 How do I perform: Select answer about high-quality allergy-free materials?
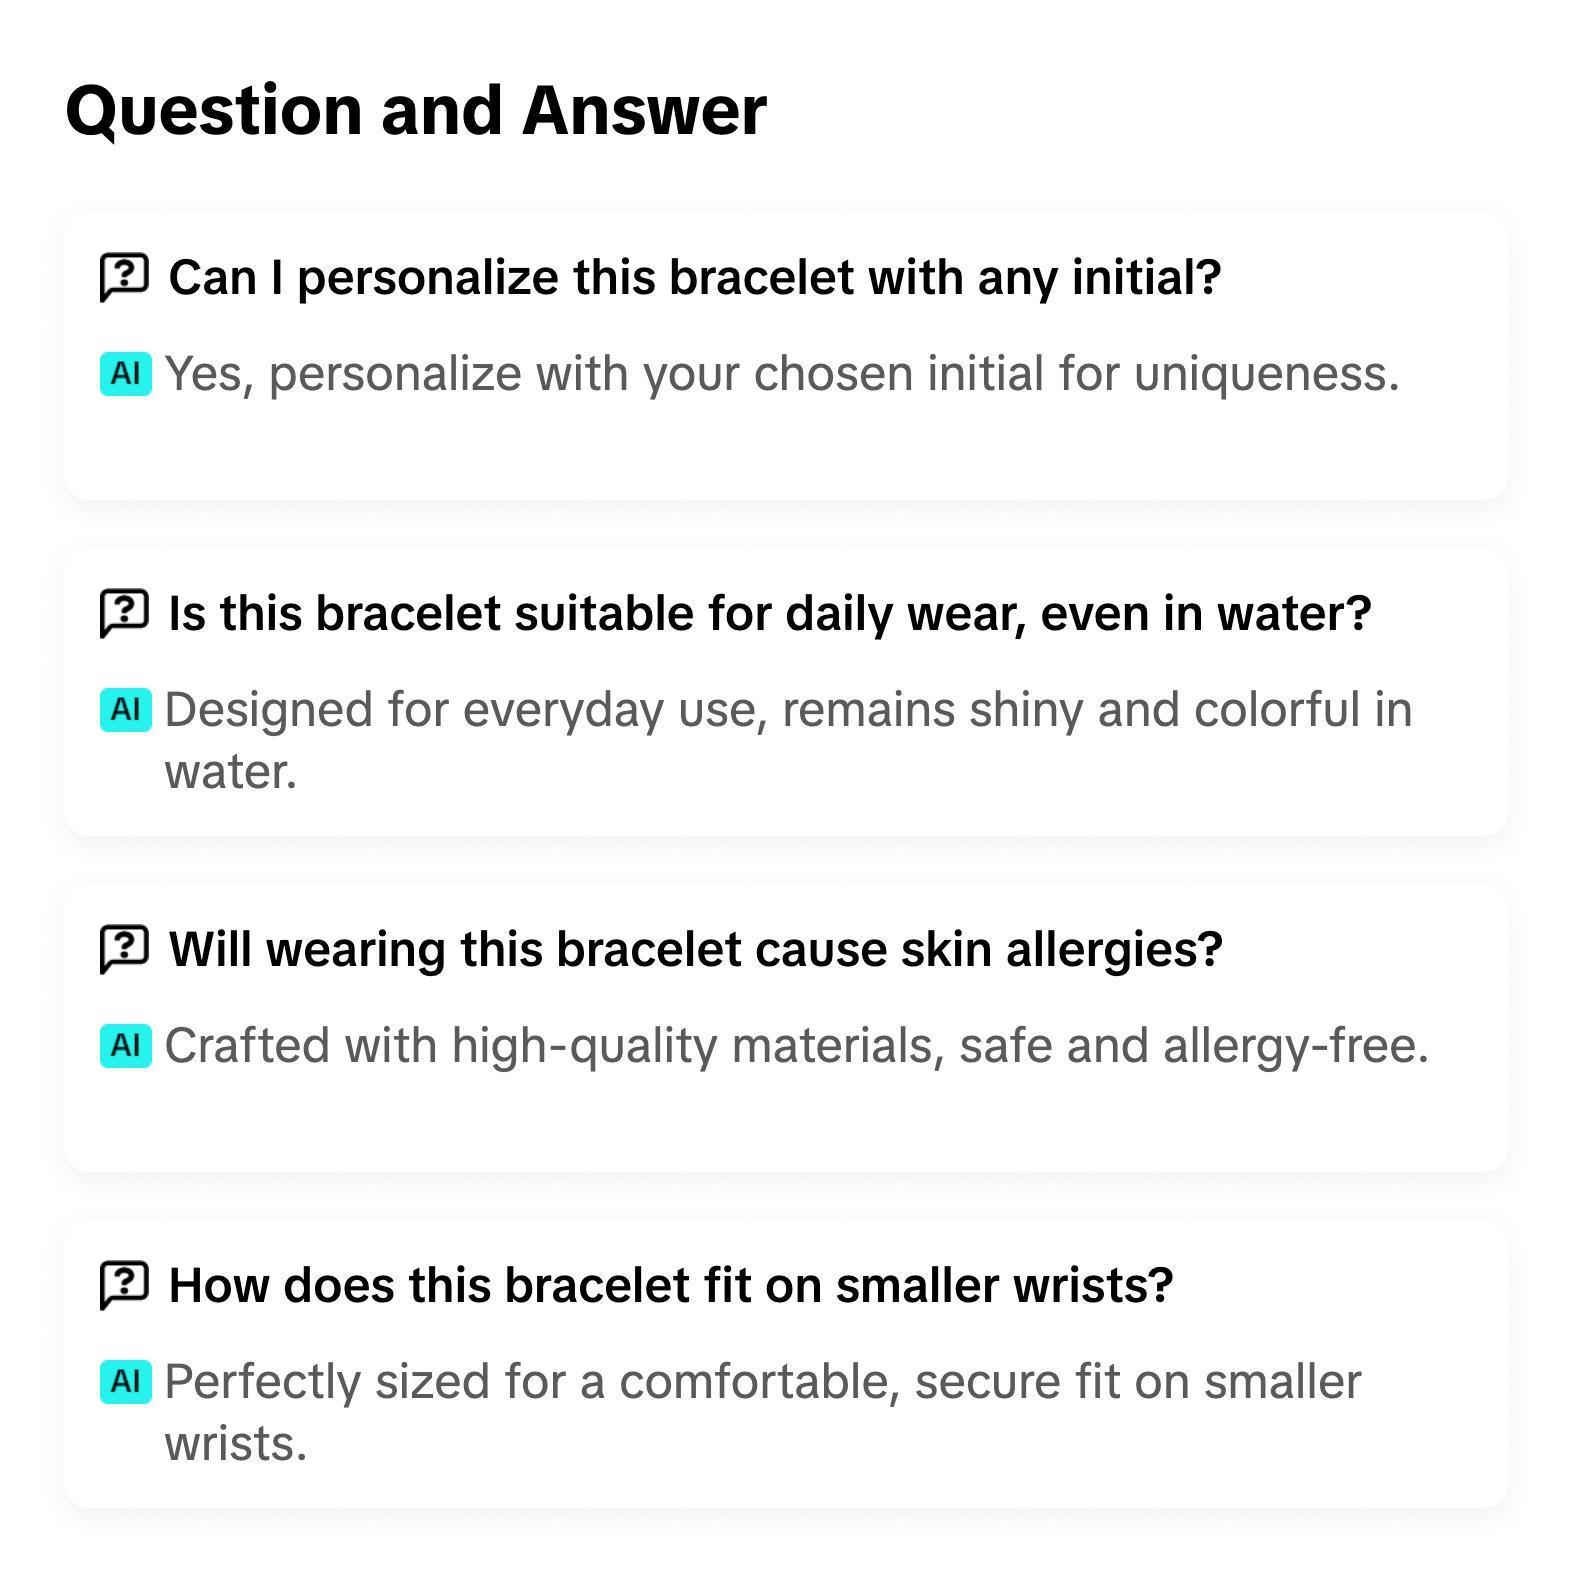796,1046
